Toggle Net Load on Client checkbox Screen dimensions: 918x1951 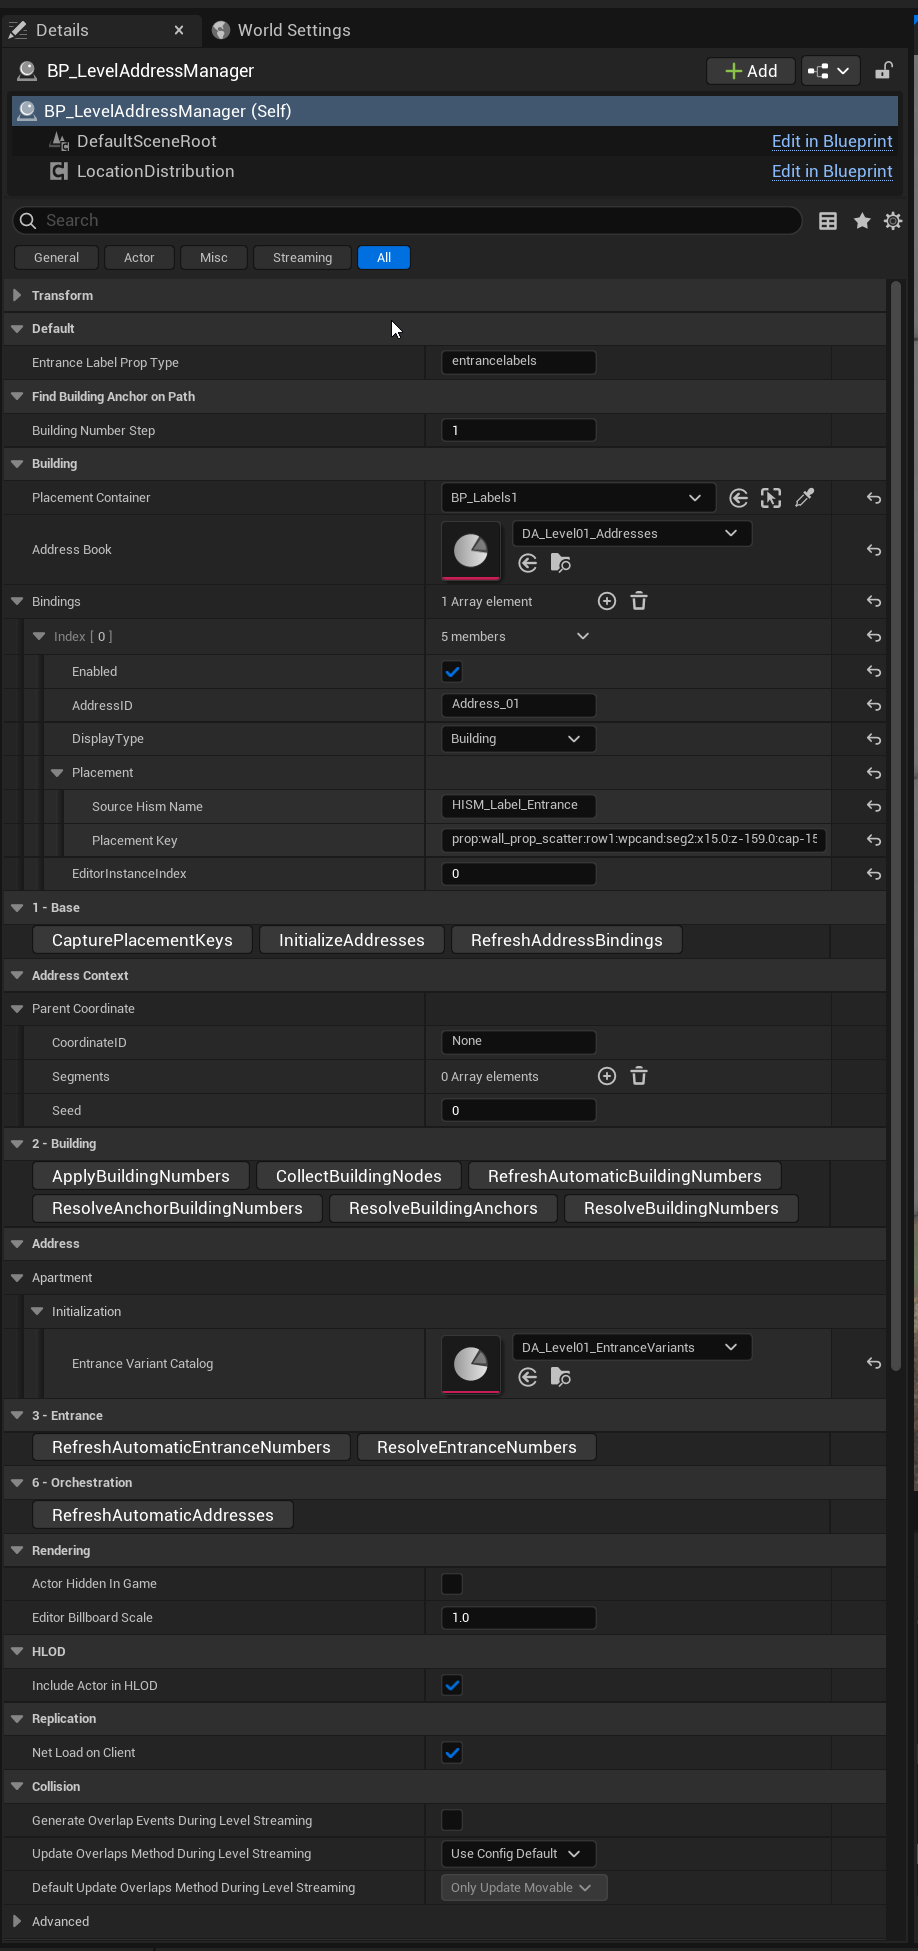452,1753
